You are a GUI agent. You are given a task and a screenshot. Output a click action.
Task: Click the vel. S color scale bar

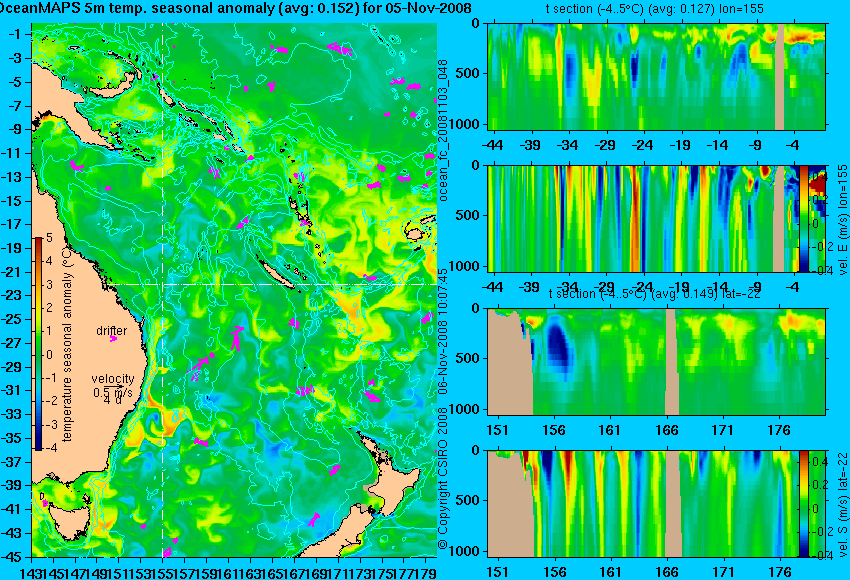804,504
